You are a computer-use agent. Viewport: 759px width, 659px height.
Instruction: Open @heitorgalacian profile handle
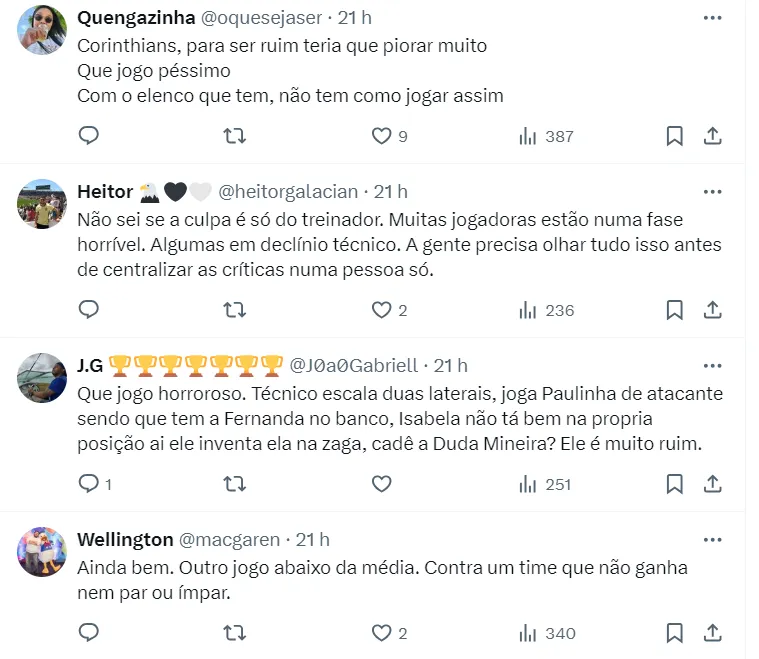(x=289, y=191)
